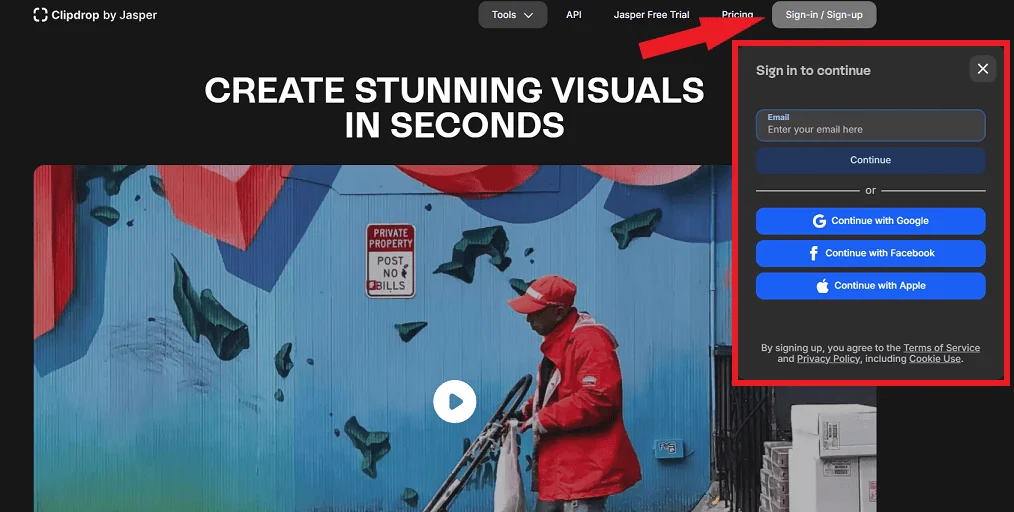Open the Tools dropdown menu
Viewport: 1014px width, 512px height.
point(513,15)
